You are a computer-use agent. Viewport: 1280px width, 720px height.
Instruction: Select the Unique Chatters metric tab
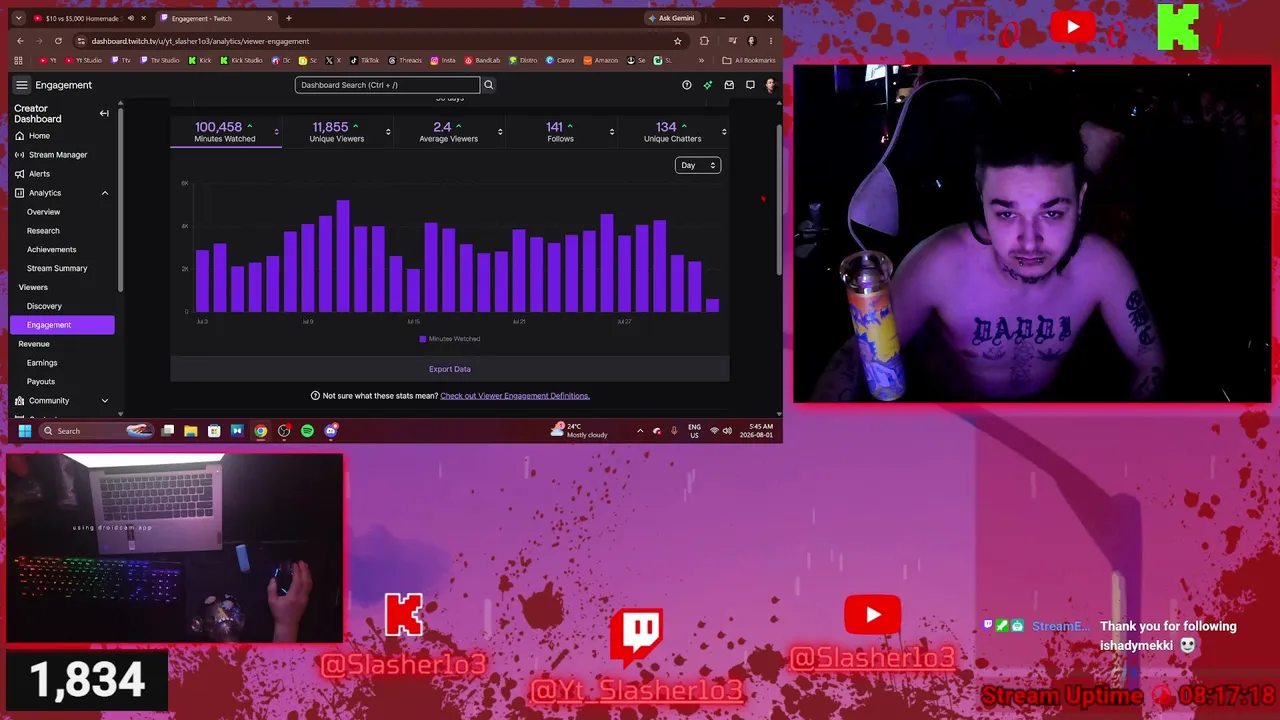[673, 132]
